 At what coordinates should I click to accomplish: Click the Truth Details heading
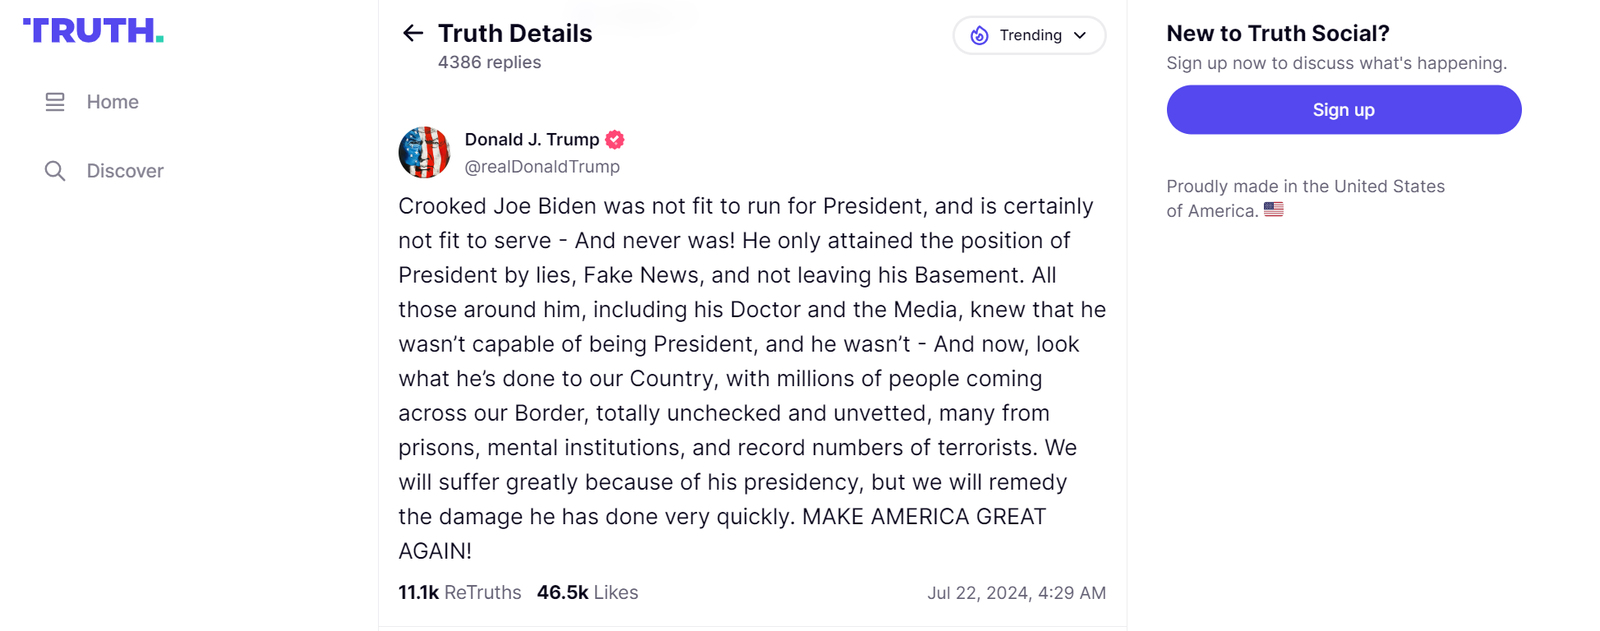(515, 33)
